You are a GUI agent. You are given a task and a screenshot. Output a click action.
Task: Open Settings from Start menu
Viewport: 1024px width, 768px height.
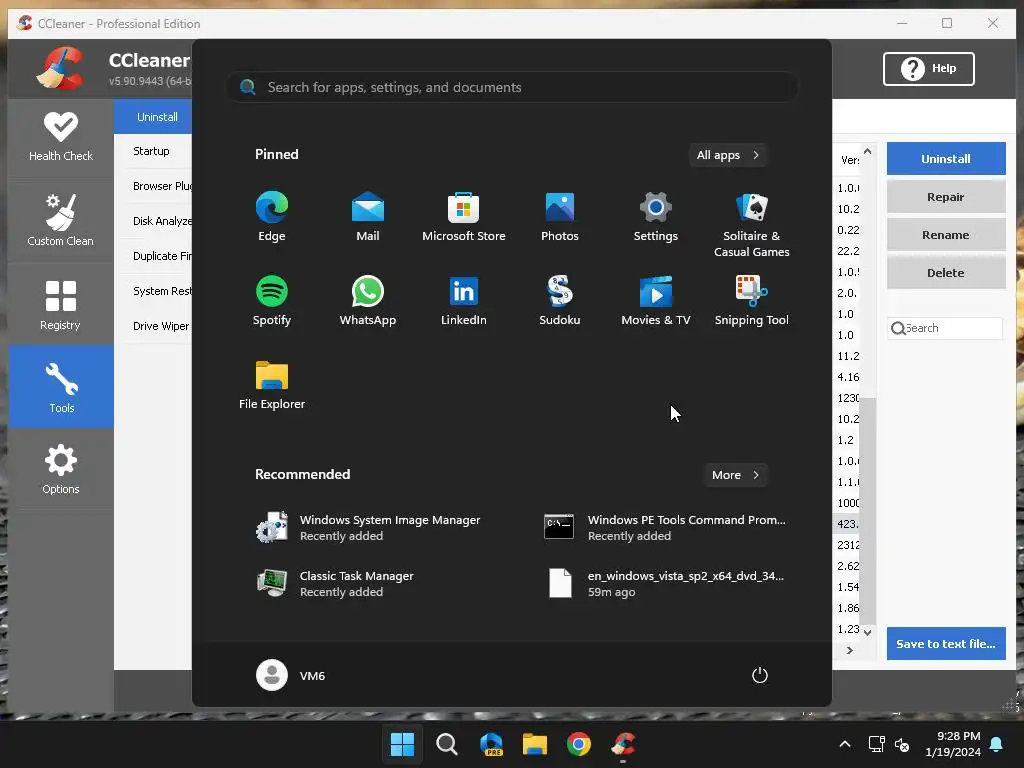(x=656, y=217)
